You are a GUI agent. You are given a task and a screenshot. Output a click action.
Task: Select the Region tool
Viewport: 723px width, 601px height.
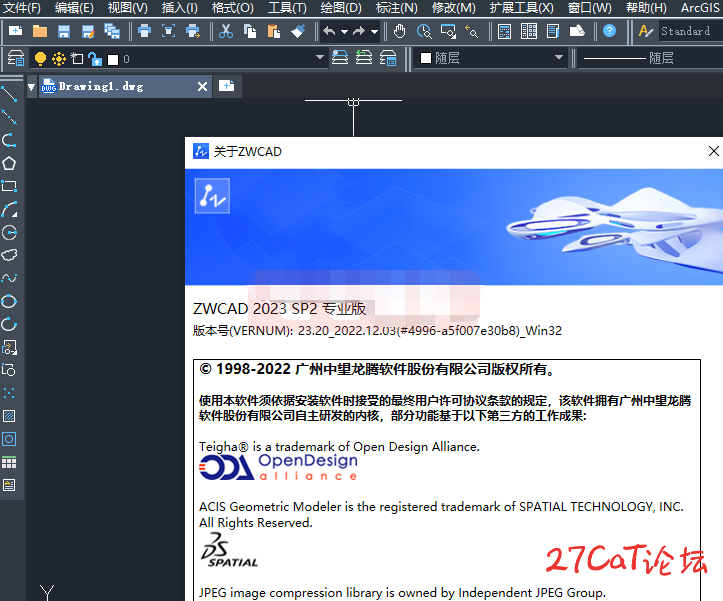coord(9,439)
